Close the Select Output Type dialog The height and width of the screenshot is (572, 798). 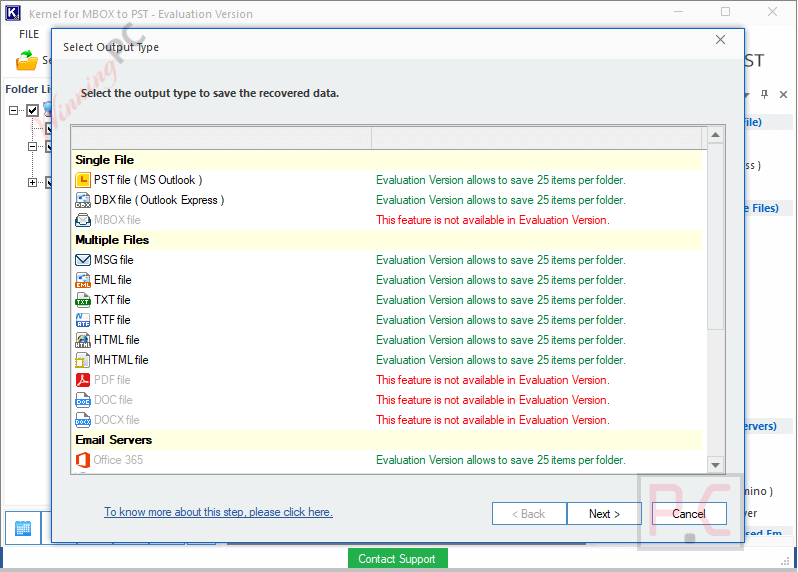coord(720,40)
